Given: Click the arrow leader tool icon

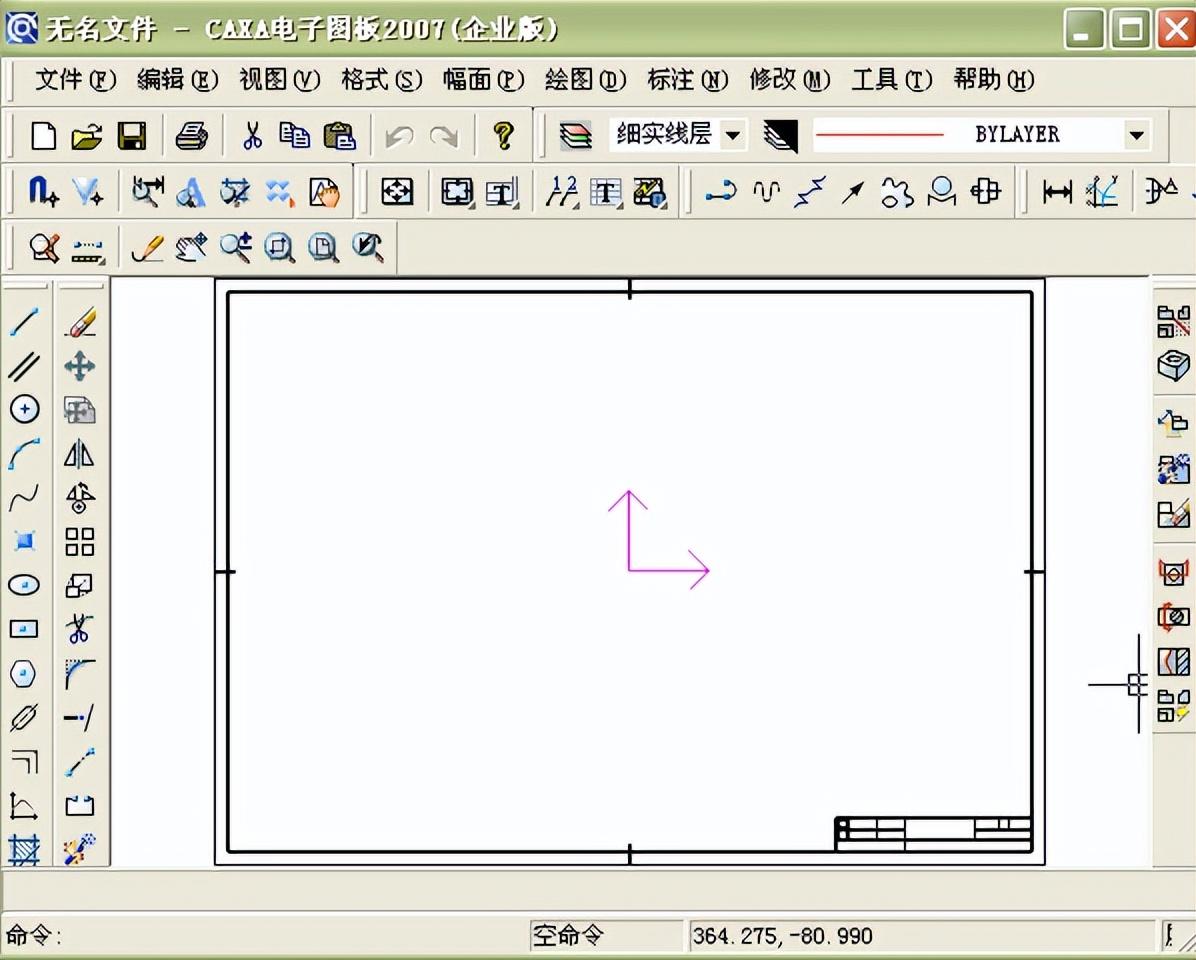Looking at the screenshot, I should (x=853, y=192).
